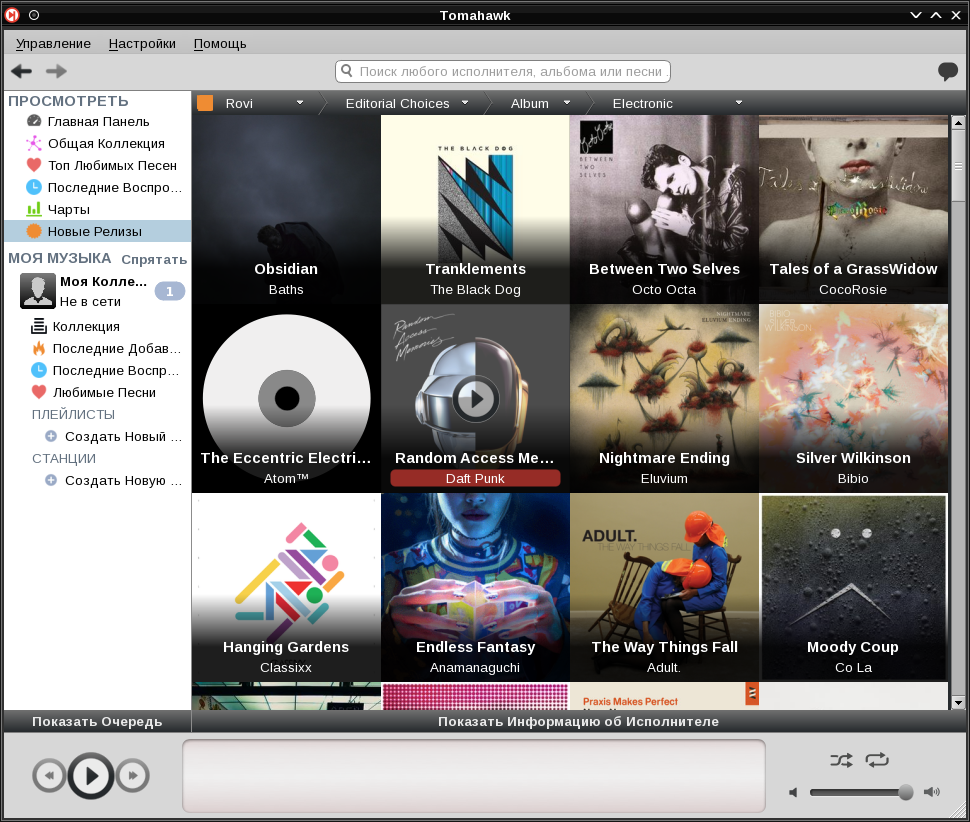The height and width of the screenshot is (822, 970).
Task: Click the clock icon beside Последние Воспр… under Моя Музыка
Action: (x=39, y=370)
